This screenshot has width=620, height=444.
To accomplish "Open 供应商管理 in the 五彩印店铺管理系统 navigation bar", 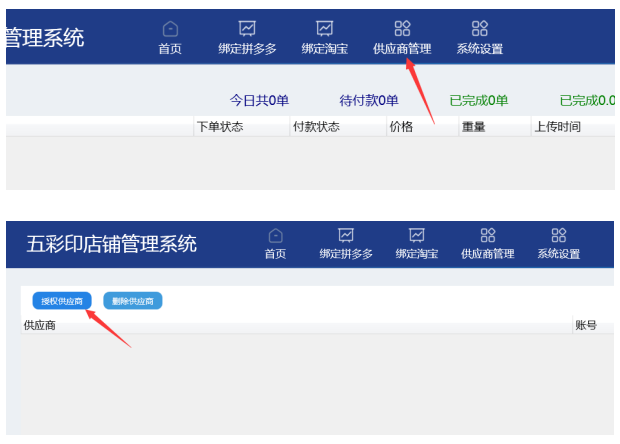I will point(487,243).
